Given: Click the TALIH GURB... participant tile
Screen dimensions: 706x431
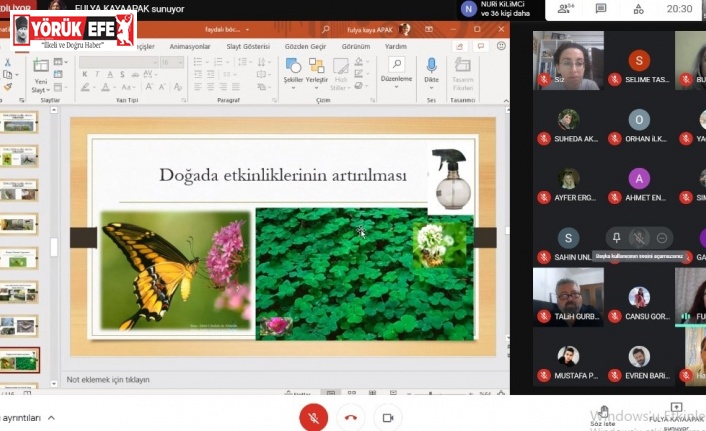Looking at the screenshot, I should tap(568, 297).
